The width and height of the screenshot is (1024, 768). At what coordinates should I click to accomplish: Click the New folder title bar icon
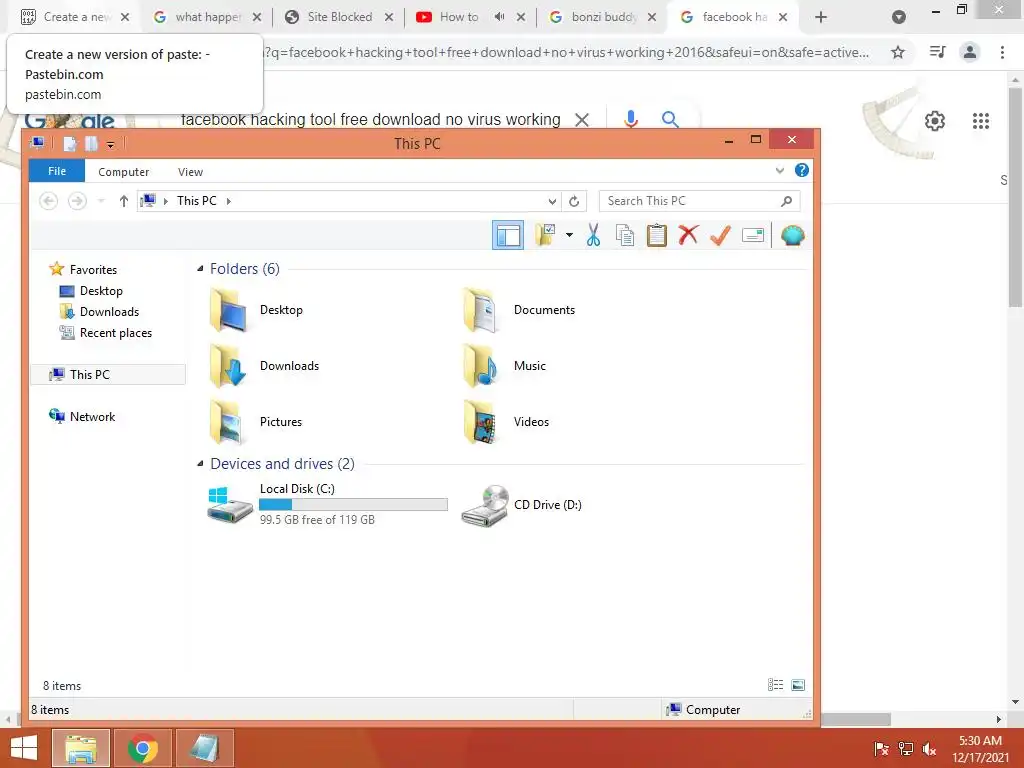(91, 144)
